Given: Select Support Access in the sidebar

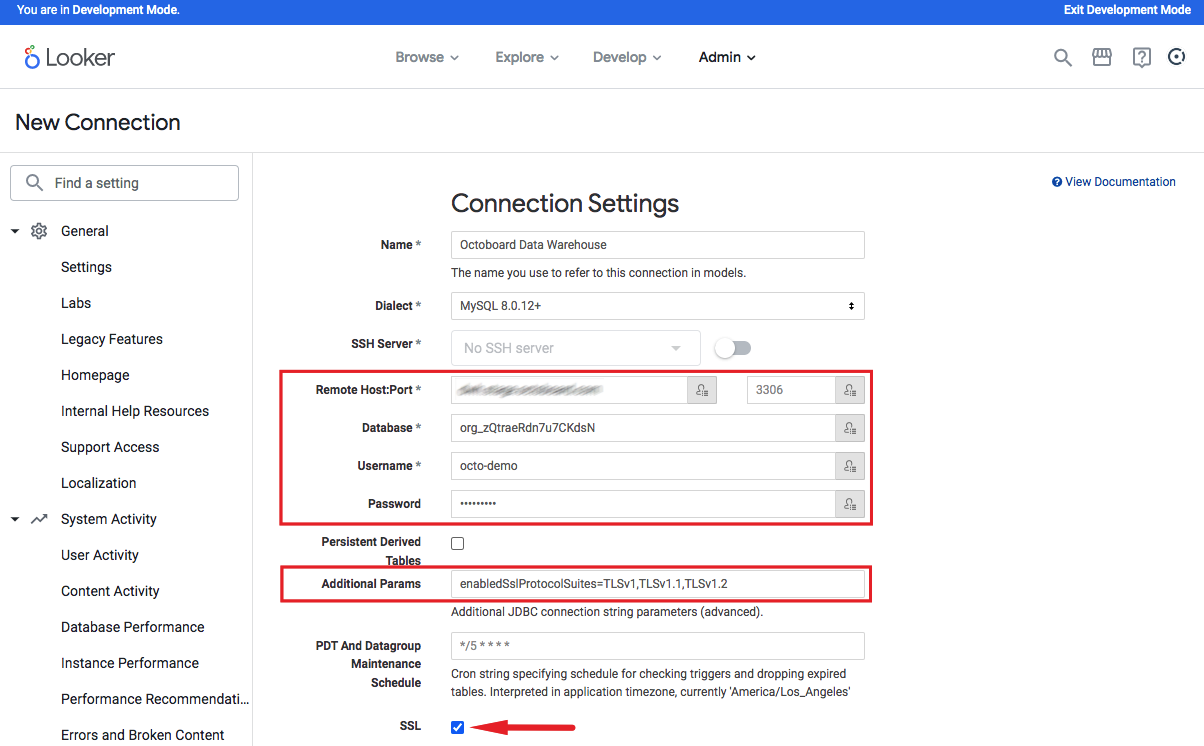Looking at the screenshot, I should point(110,447).
